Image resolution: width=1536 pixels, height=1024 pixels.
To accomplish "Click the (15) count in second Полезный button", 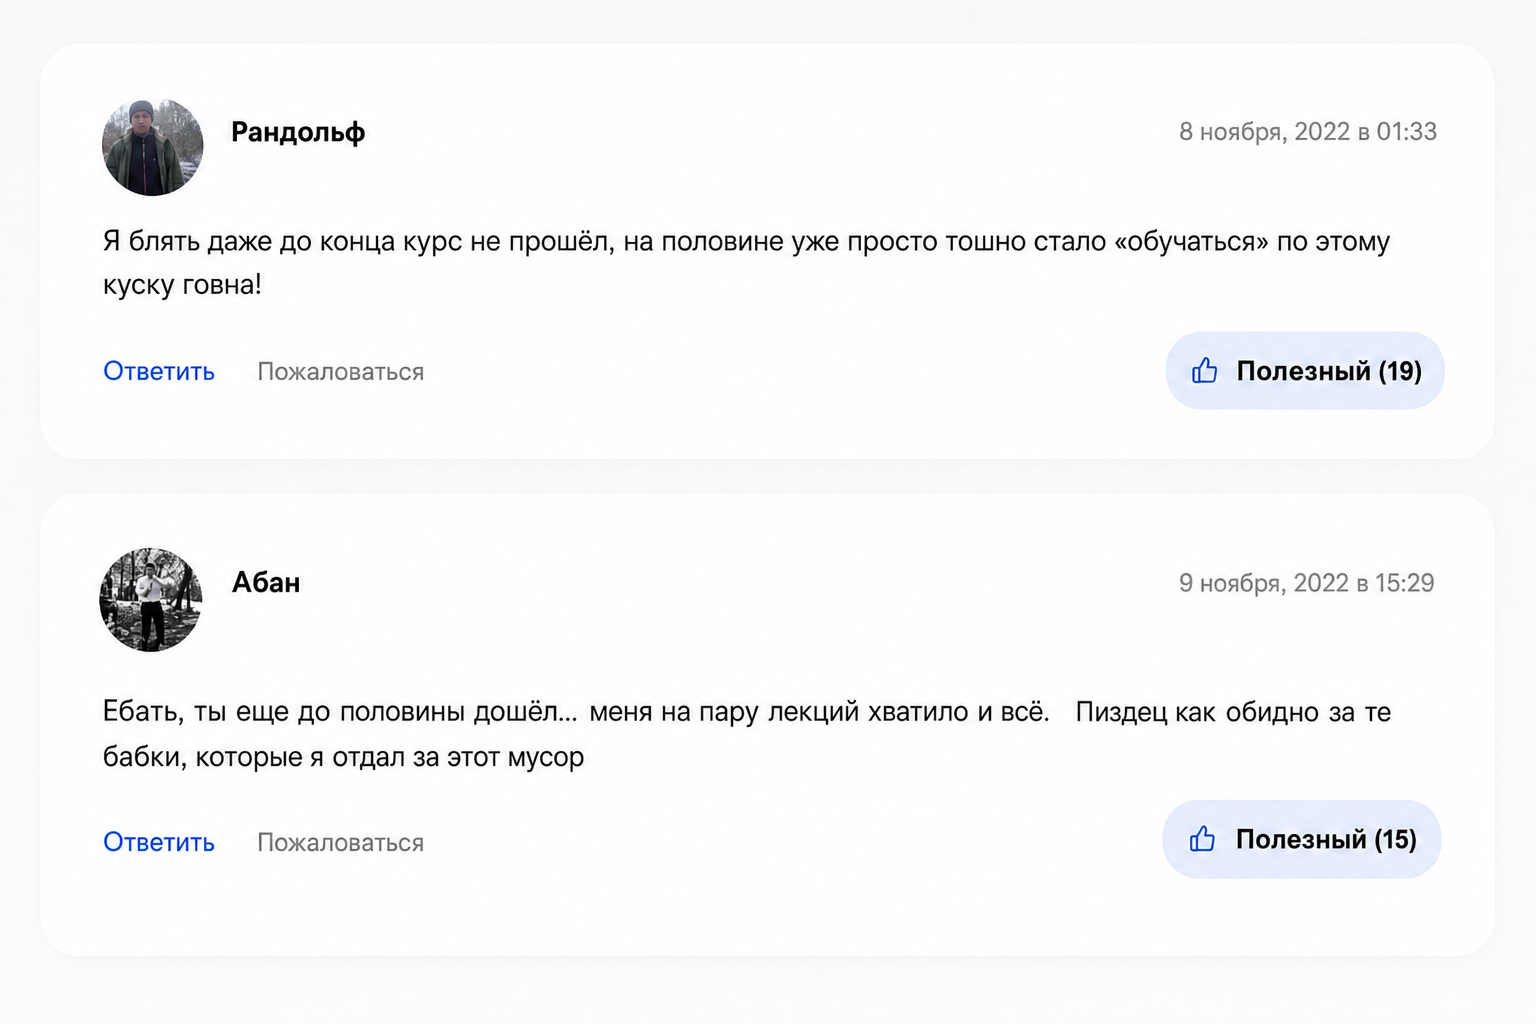I will [x=1396, y=839].
